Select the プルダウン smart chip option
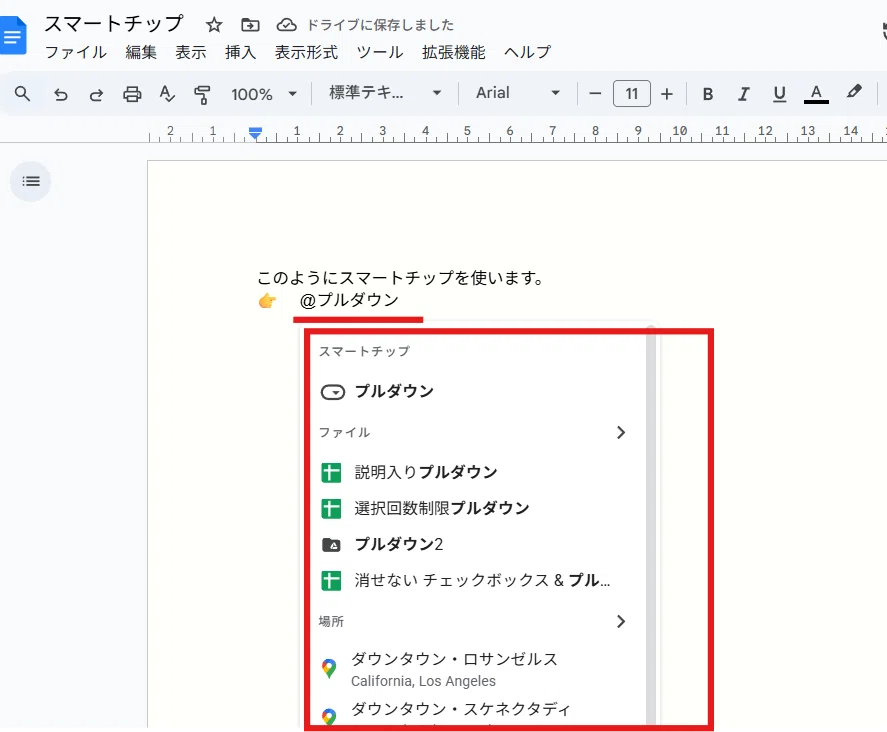The height and width of the screenshot is (732, 887). point(475,391)
